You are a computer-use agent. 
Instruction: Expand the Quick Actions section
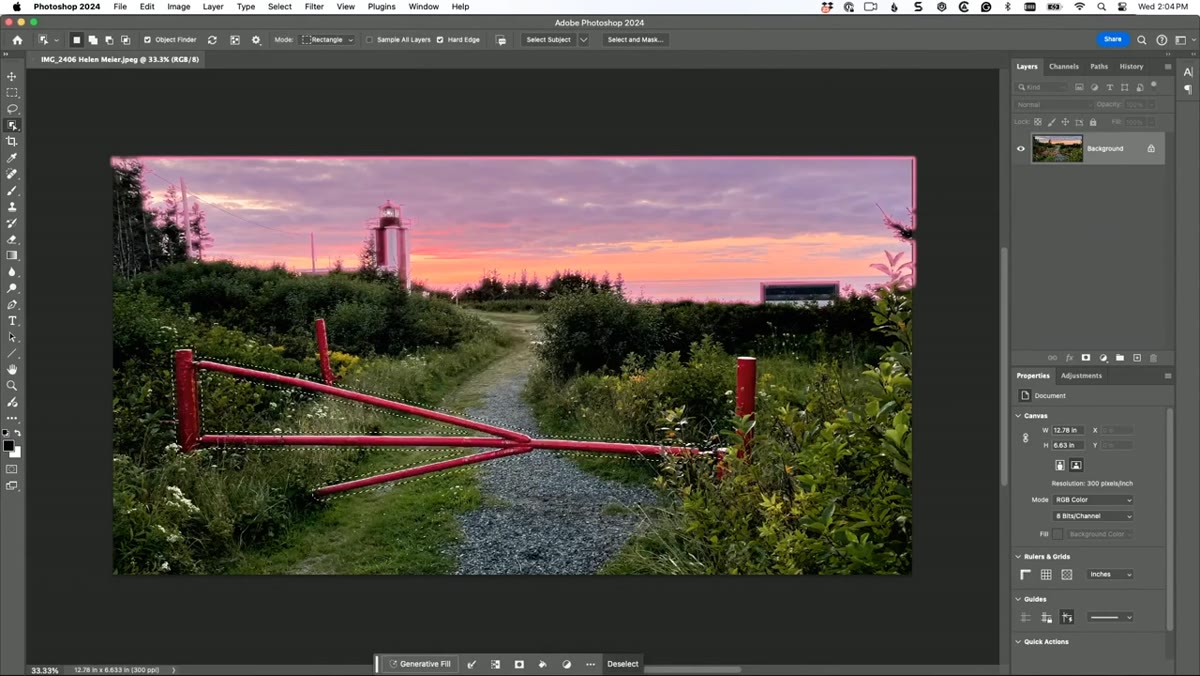[1019, 642]
